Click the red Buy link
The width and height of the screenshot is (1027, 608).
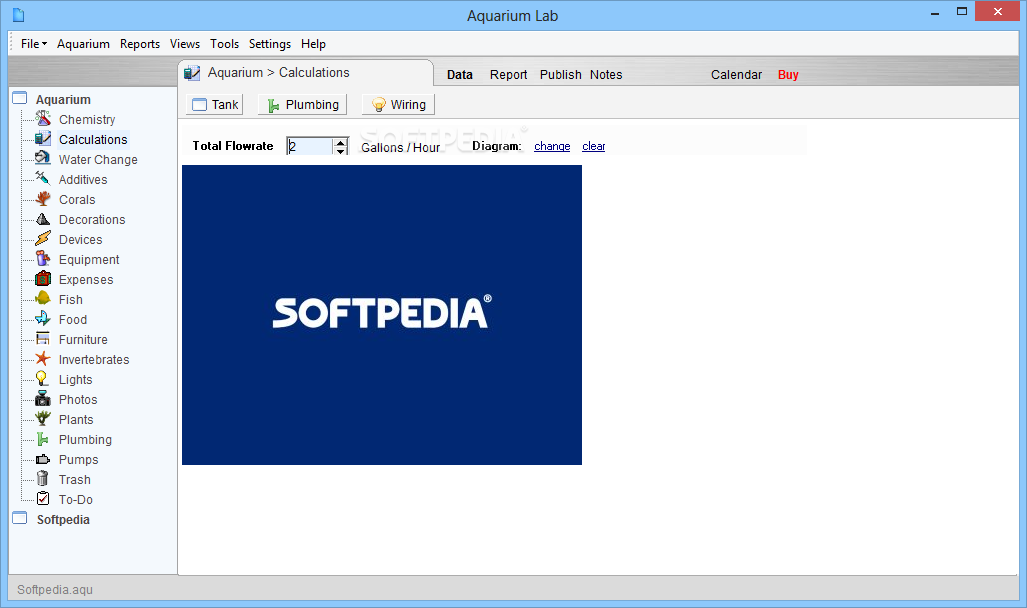pyautogui.click(x=788, y=75)
